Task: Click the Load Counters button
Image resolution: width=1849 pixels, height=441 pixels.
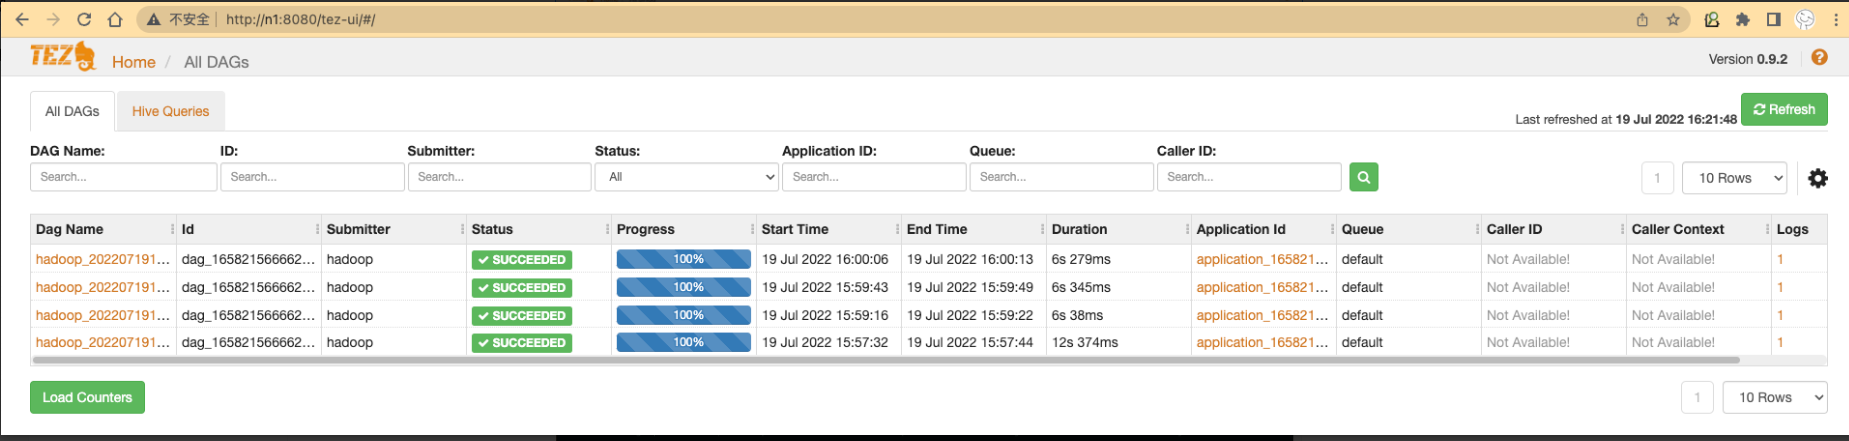Action: click(x=87, y=397)
